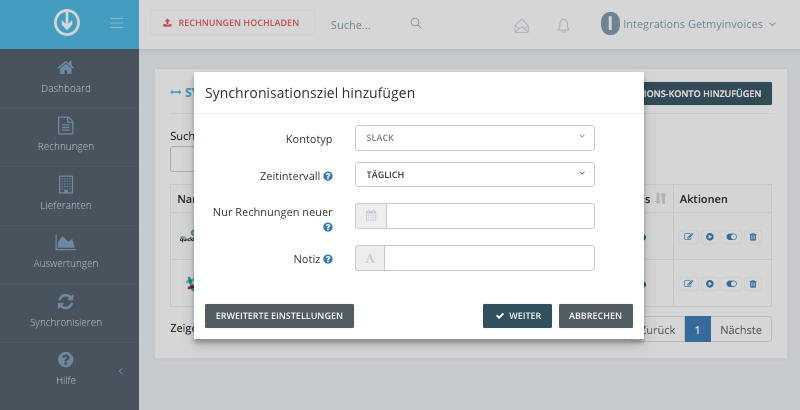The height and width of the screenshot is (410, 800).
Task: Click delete trash icon in first row
Action: pos(753,237)
